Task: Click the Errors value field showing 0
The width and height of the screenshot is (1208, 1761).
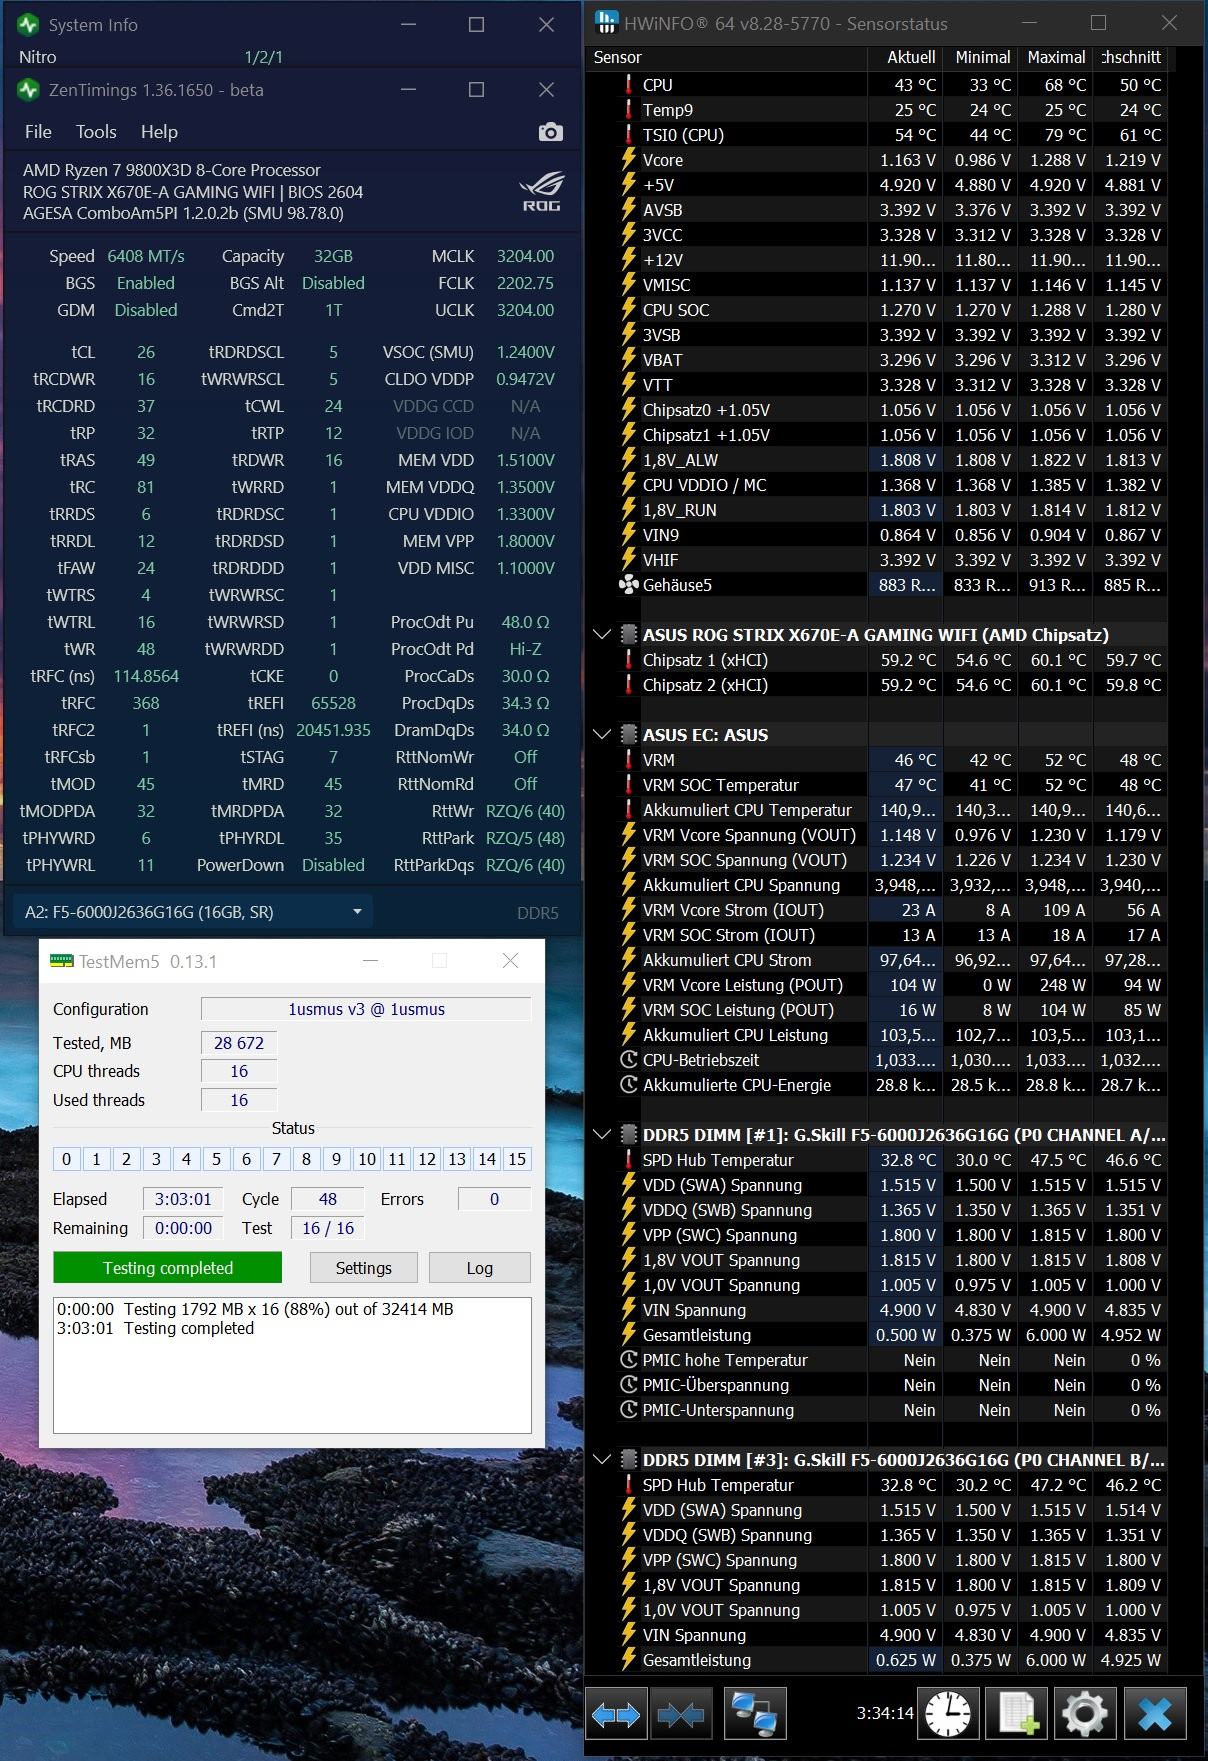Action: 494,1199
